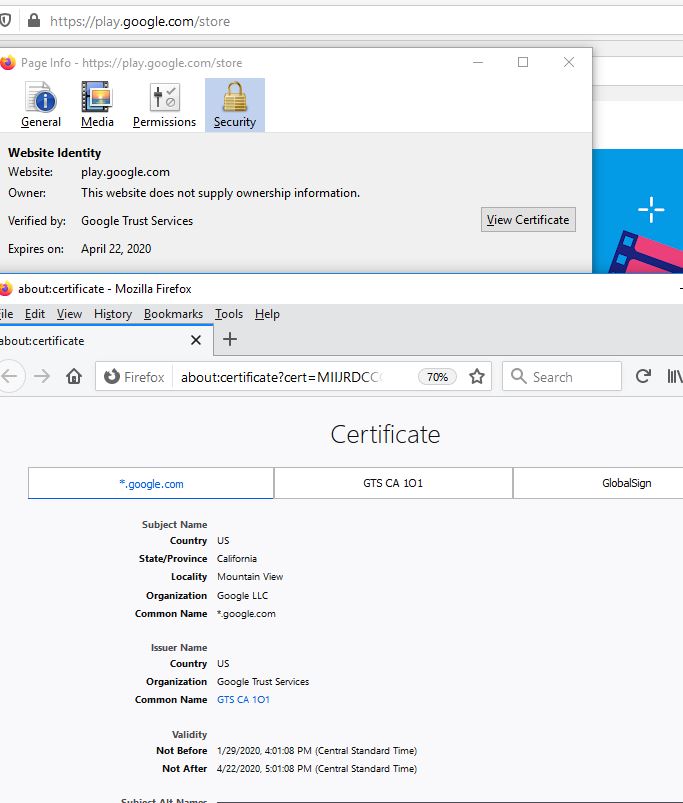This screenshot has height=803, width=683.
Task: Switch to the GTS CA 1O1 certificate tab
Action: [393, 483]
